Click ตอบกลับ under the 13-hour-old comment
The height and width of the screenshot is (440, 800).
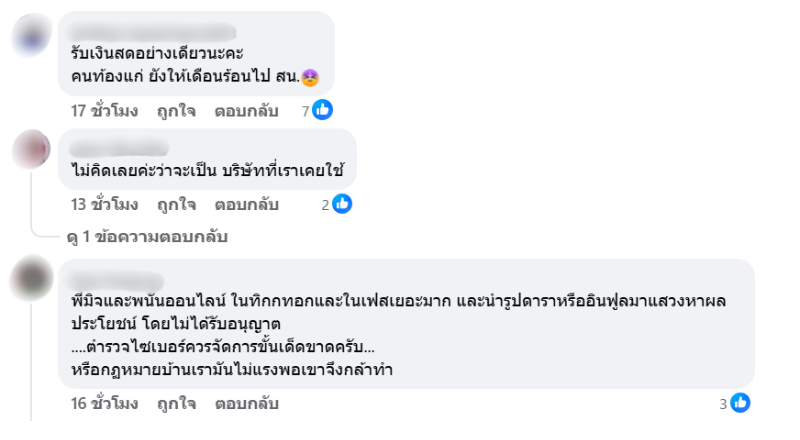coord(246,204)
